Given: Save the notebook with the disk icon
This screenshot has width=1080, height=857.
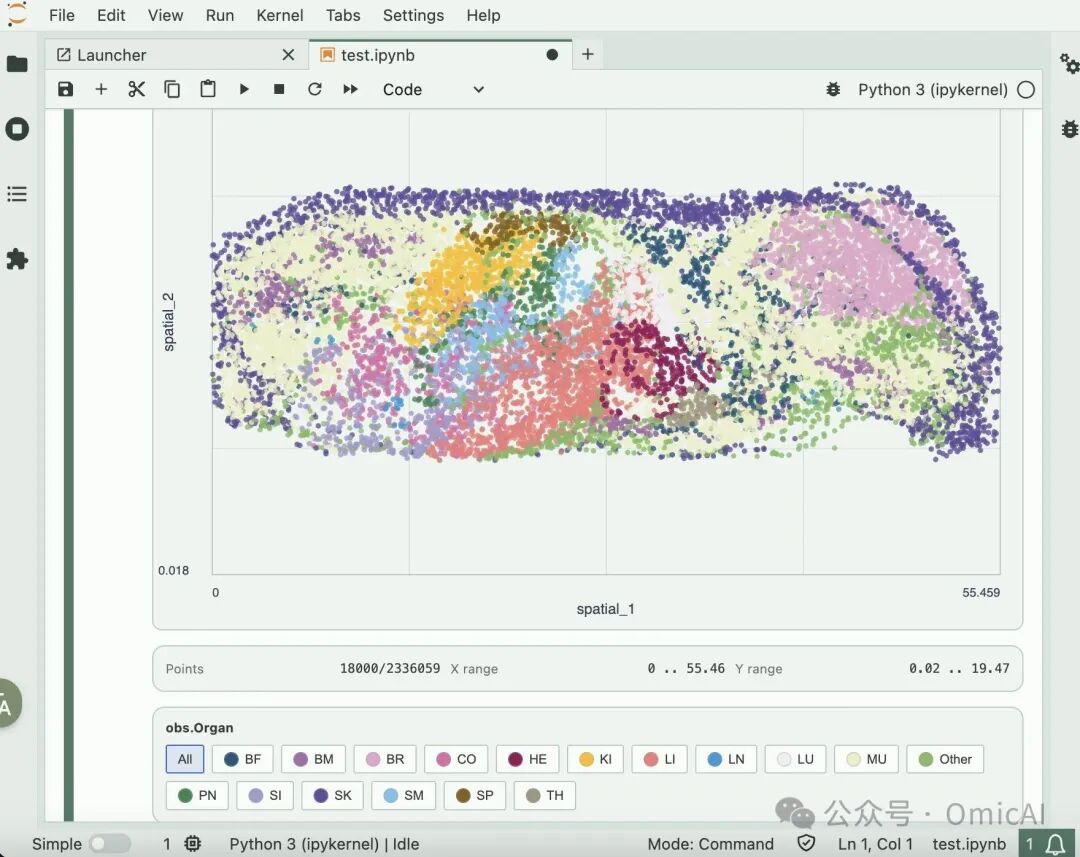Looking at the screenshot, I should click(65, 90).
